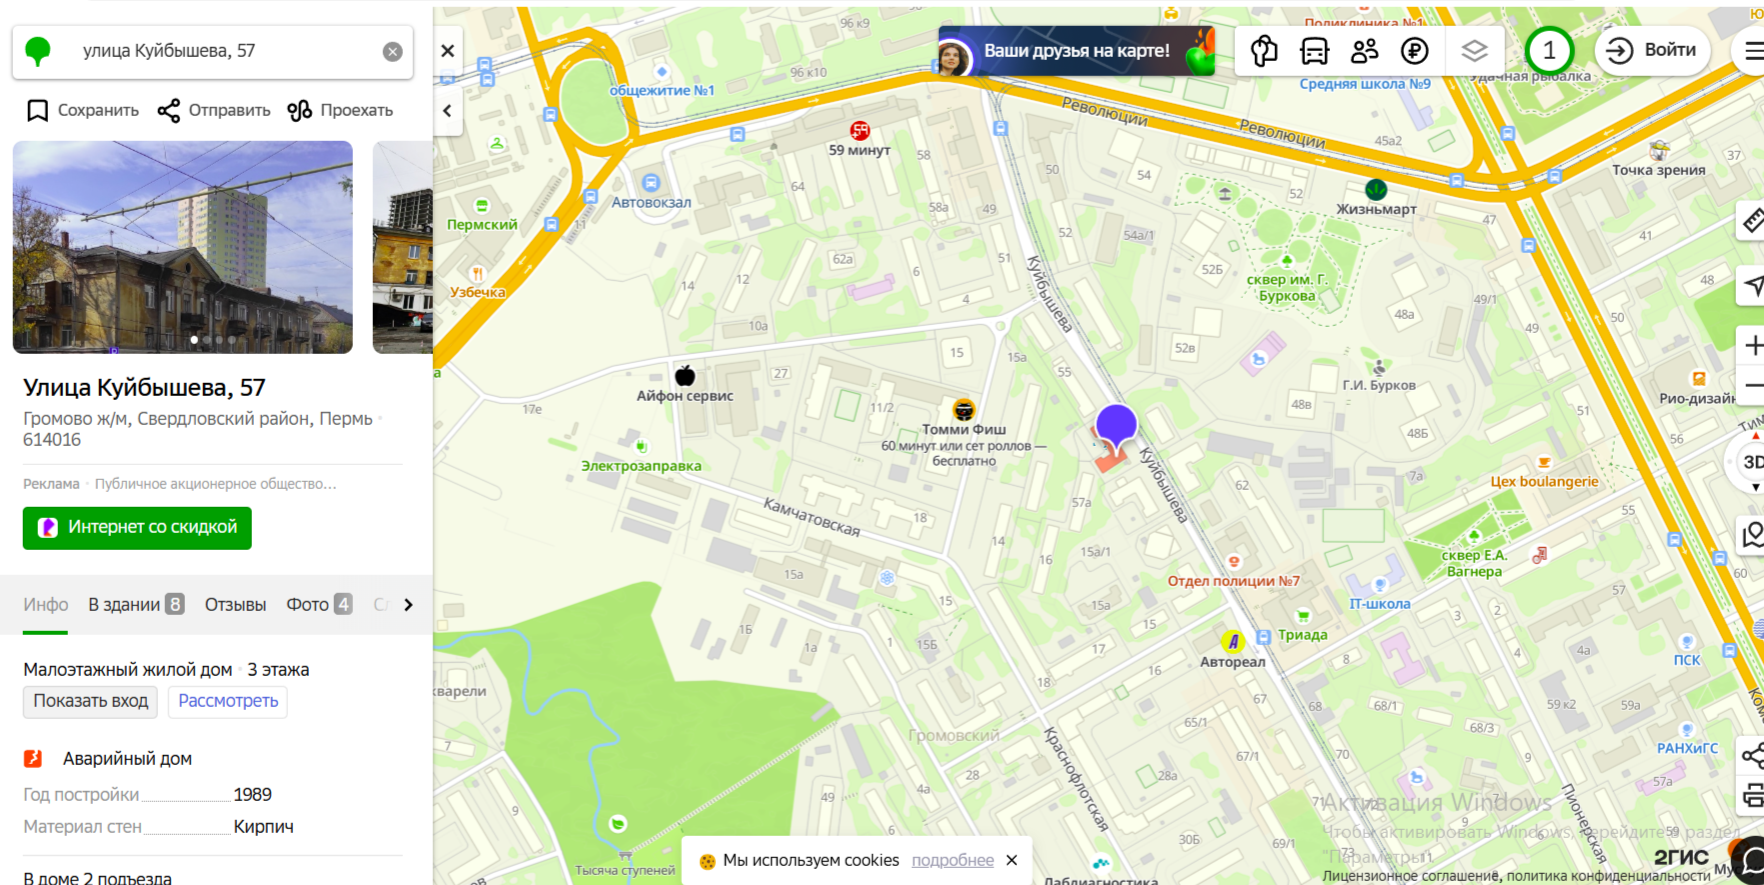The height and width of the screenshot is (885, 1764).
Task: Open the В здании tab
Action: click(x=136, y=604)
